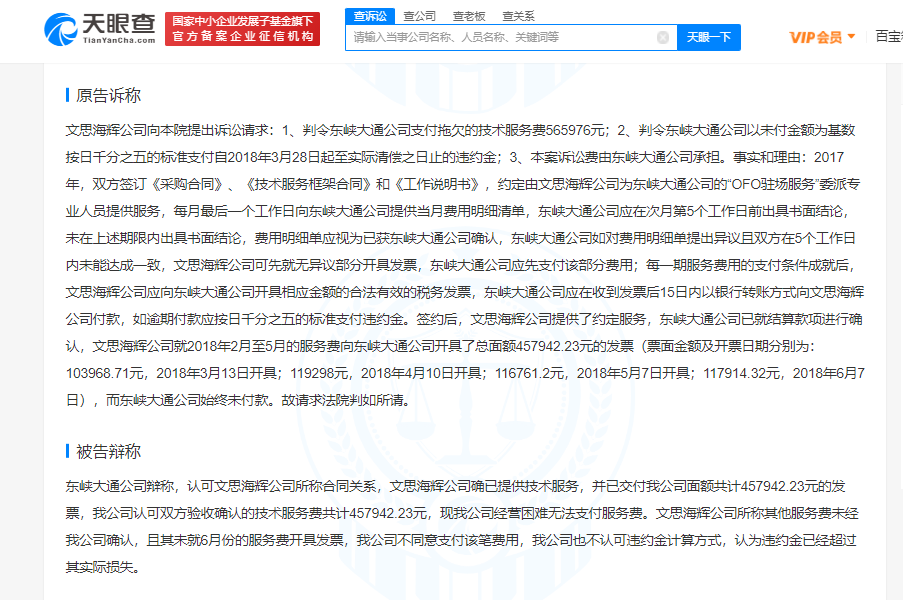Click the text 《工作说明书》
Screen dimensions: 903x600
coord(437,184)
